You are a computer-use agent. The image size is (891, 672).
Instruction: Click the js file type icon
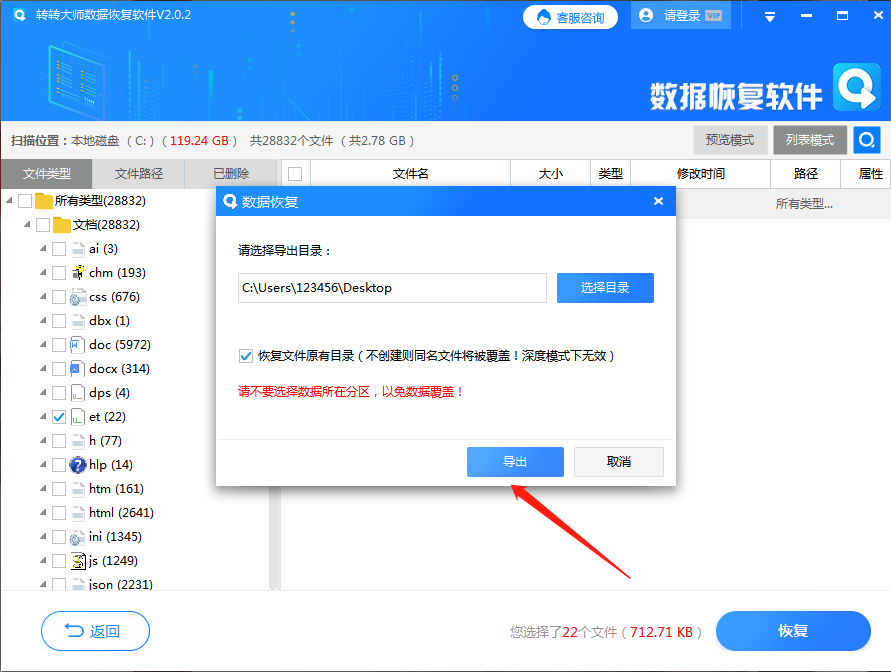tap(76, 560)
